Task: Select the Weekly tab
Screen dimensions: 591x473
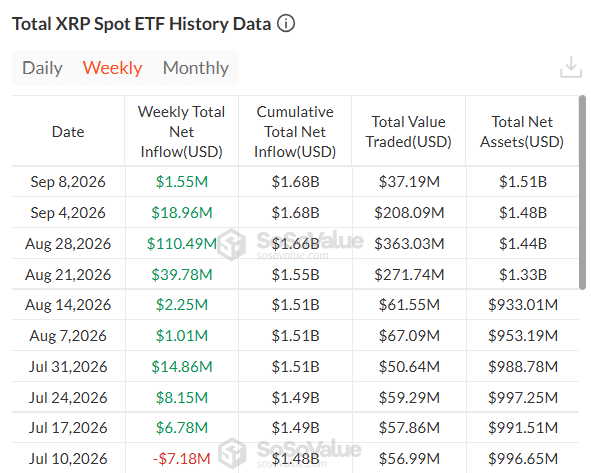Action: (112, 68)
